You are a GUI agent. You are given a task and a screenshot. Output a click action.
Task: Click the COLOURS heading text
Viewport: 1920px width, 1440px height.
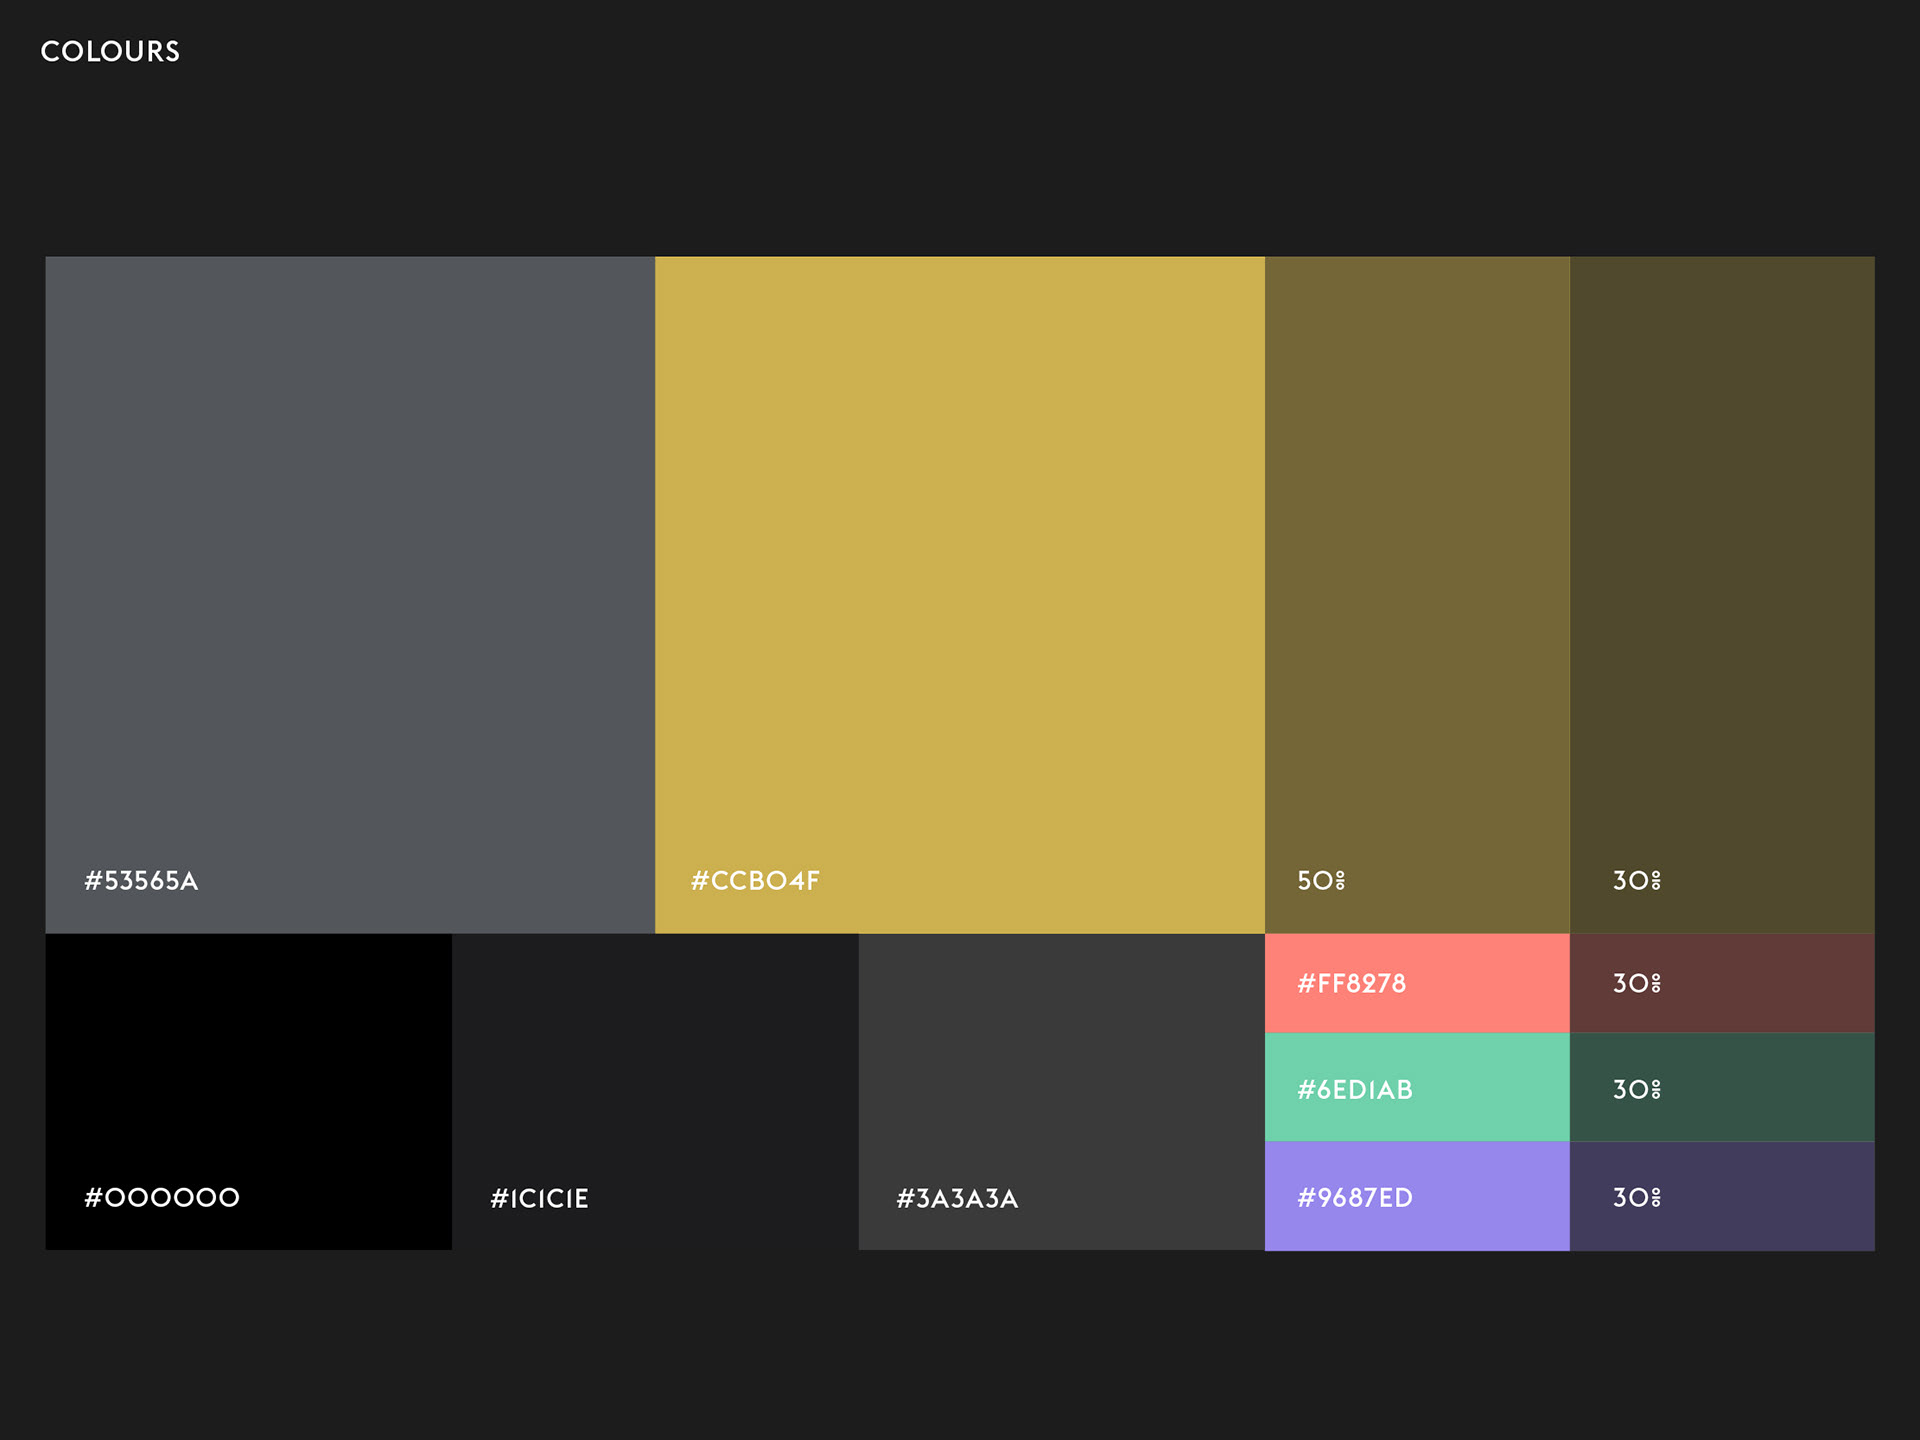coord(110,52)
